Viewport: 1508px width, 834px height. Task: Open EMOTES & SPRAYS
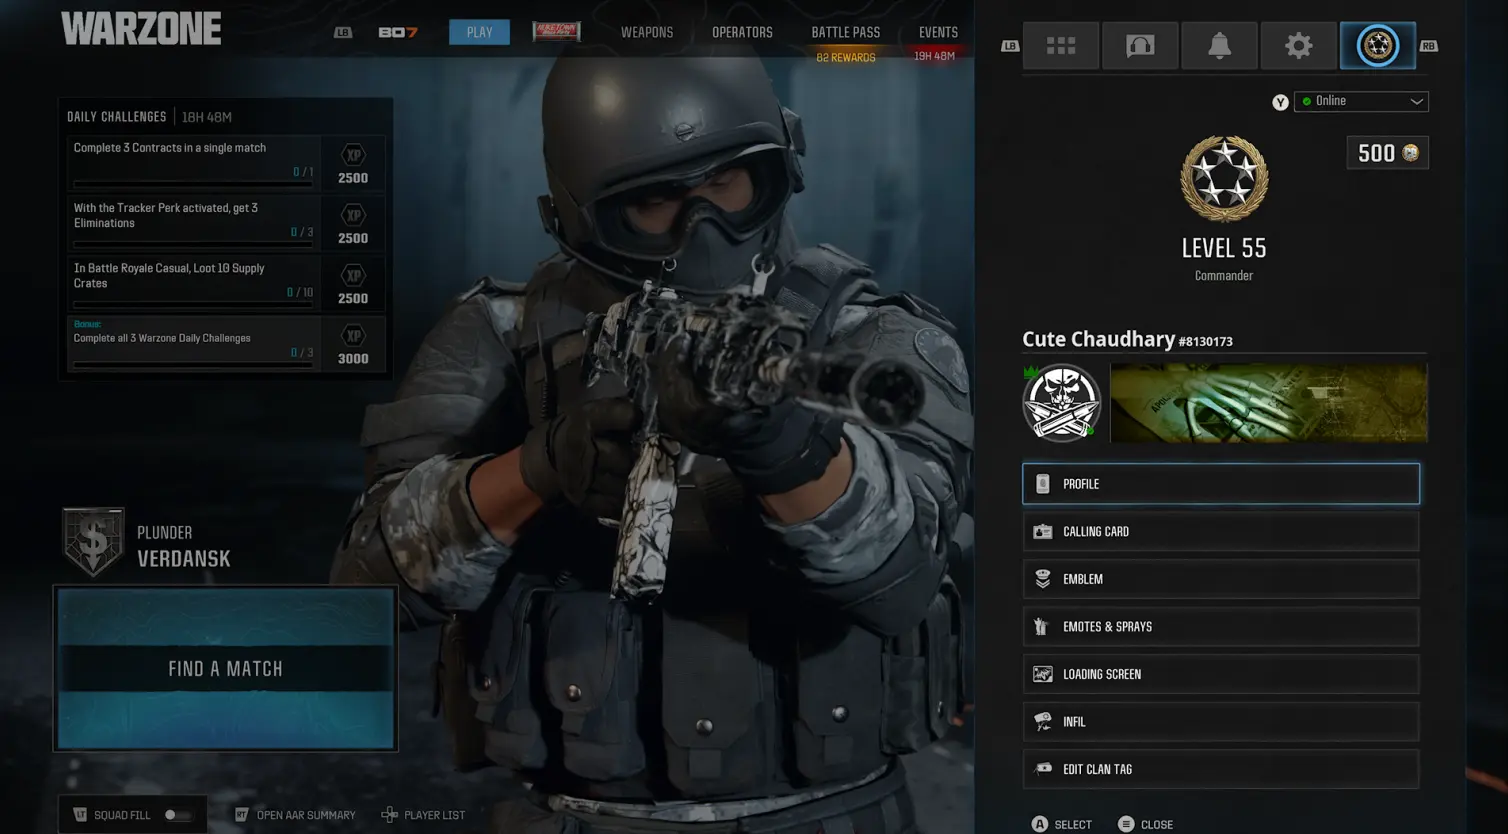click(1220, 627)
